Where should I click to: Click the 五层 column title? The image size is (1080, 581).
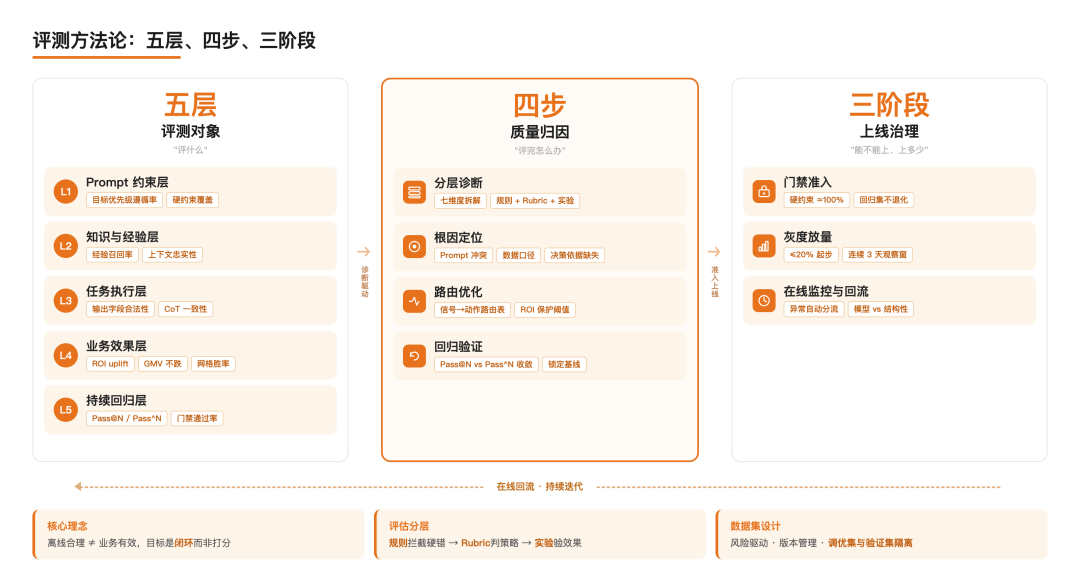pos(190,105)
